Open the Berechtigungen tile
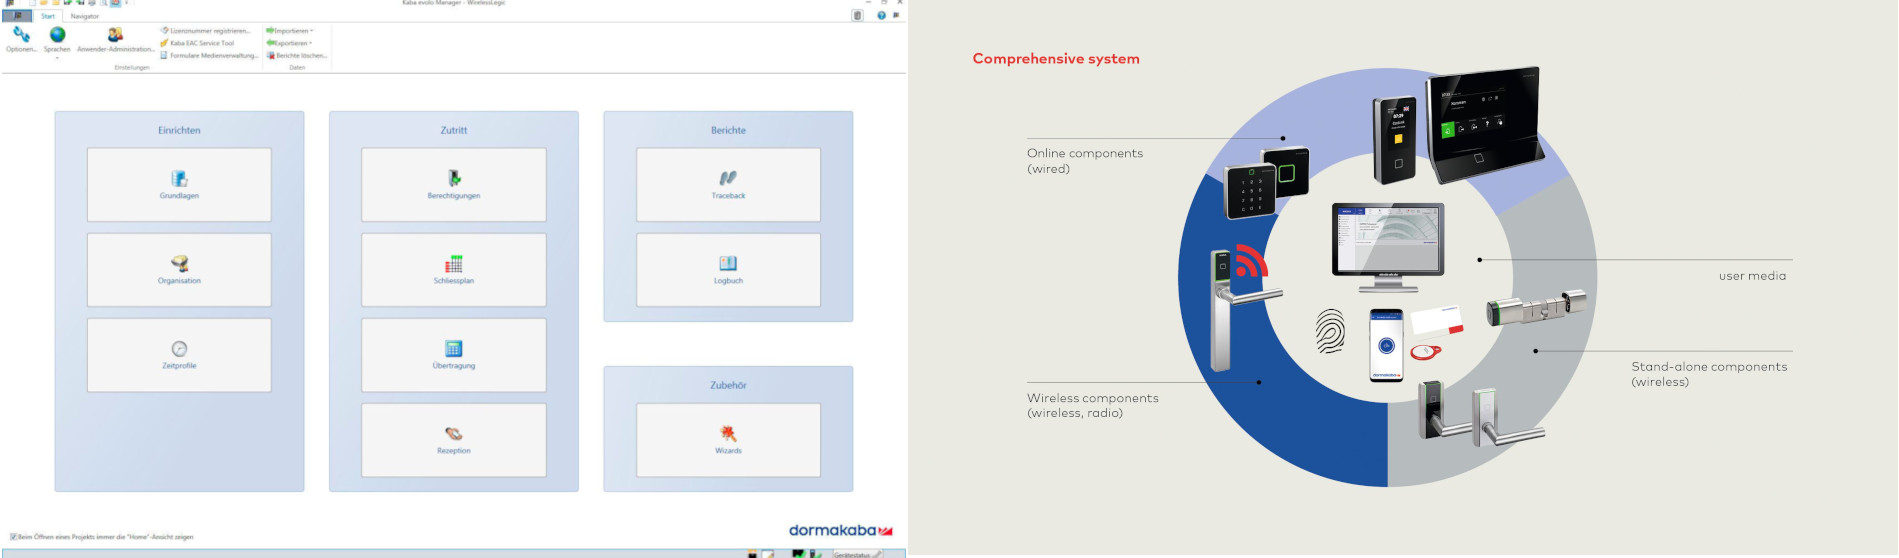 (453, 184)
